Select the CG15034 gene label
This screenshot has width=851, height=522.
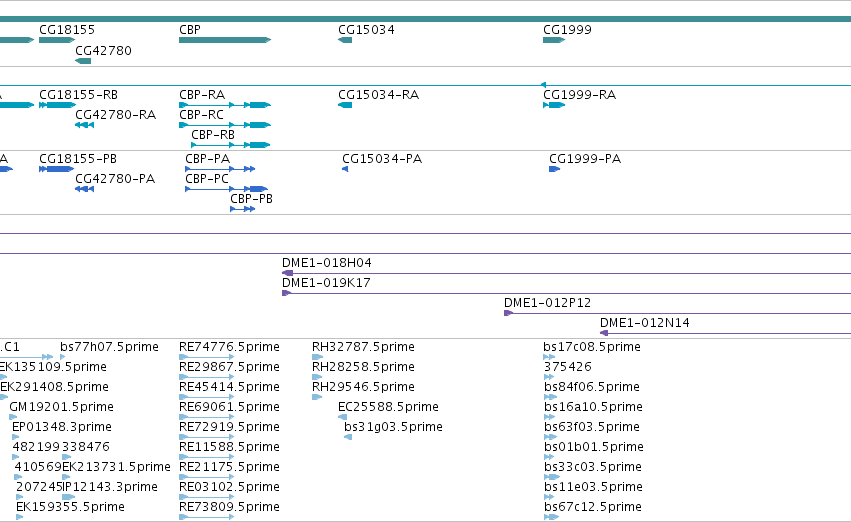[x=366, y=30]
